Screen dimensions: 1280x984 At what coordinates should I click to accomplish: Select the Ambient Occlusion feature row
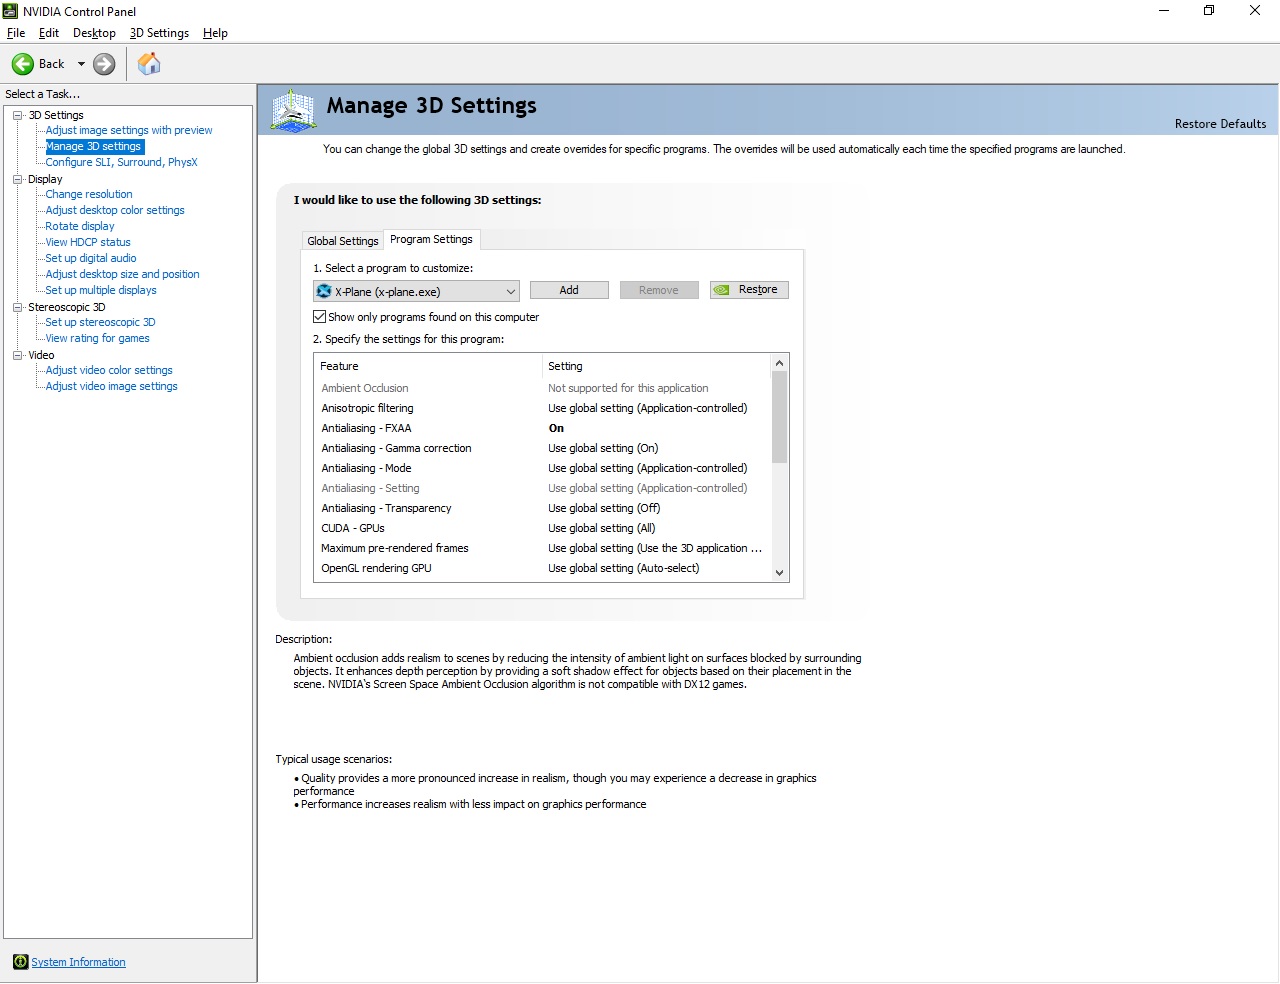[x=542, y=388]
